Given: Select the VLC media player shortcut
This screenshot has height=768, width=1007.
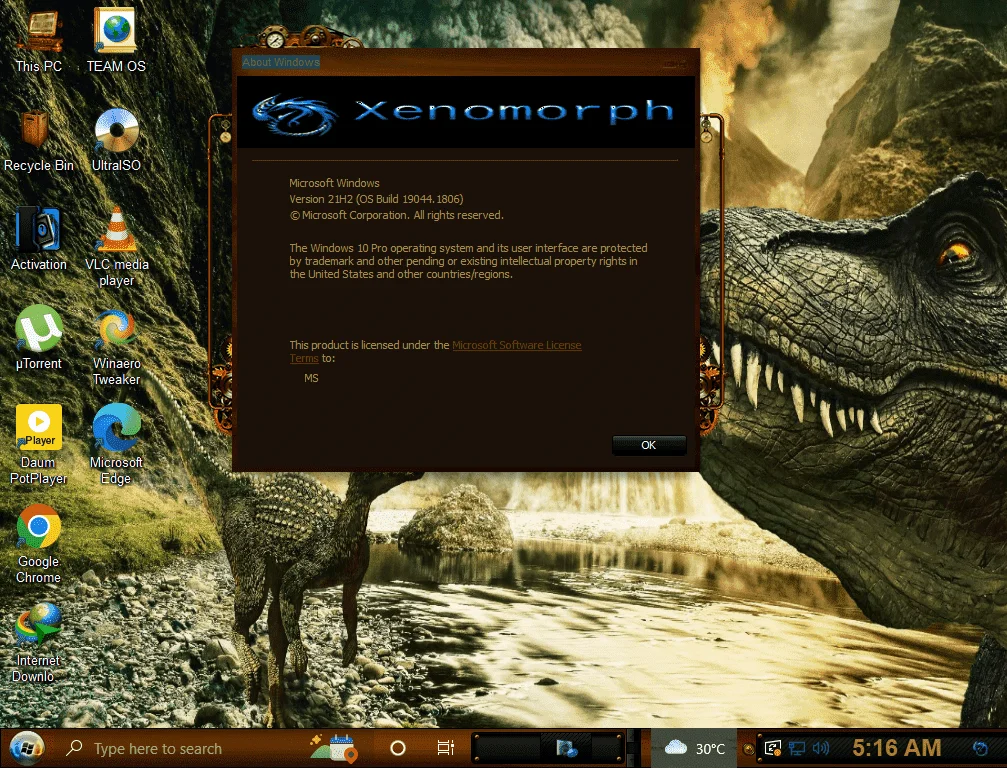Looking at the screenshot, I should point(116,247).
